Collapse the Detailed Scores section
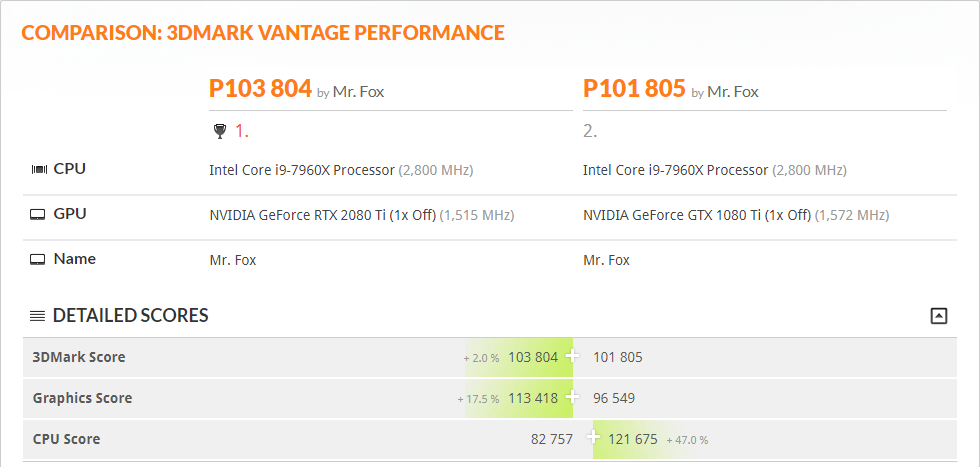The width and height of the screenshot is (980, 467). 939,316
